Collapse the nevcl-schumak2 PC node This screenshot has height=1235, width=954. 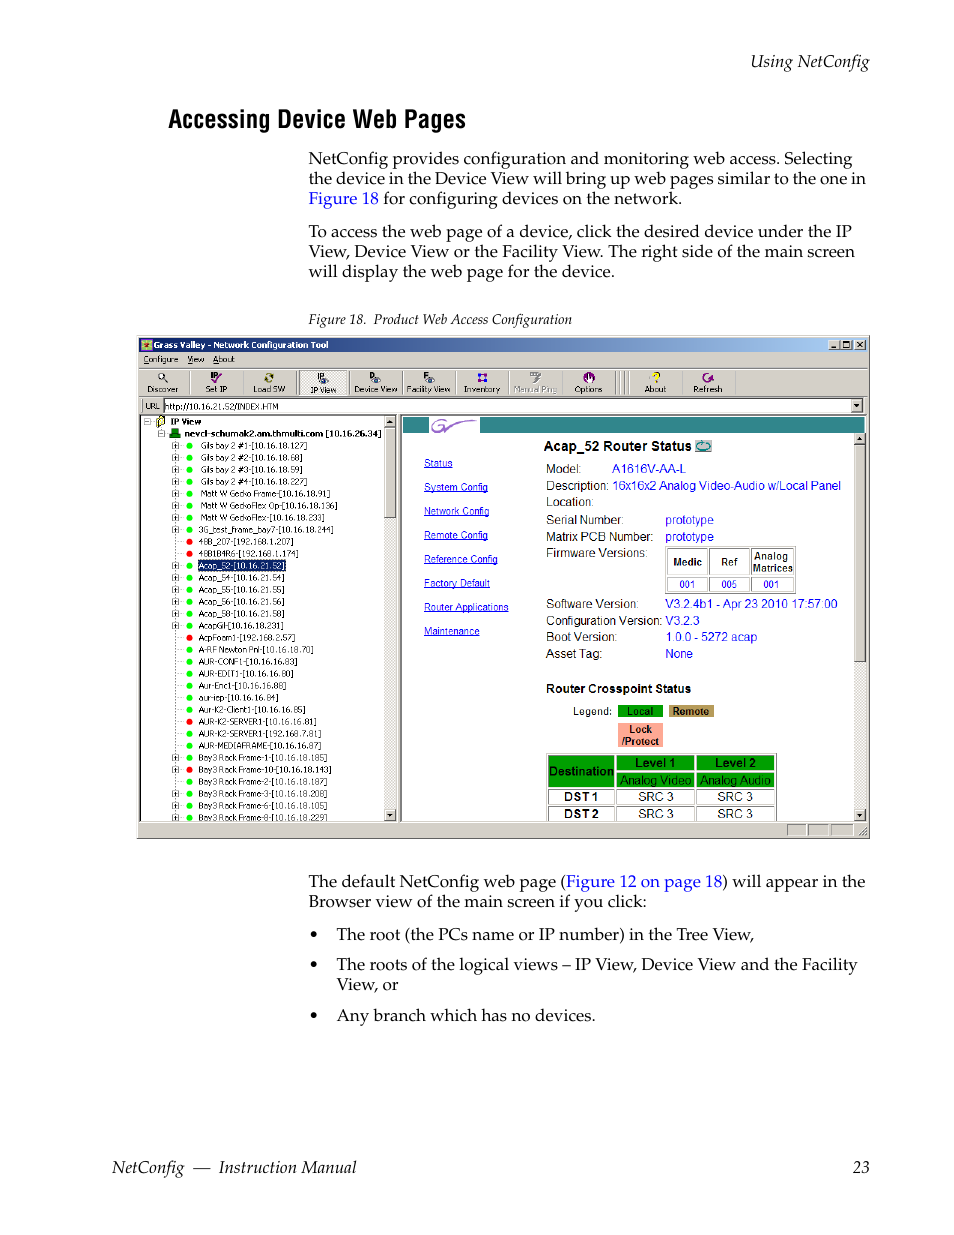161,434
